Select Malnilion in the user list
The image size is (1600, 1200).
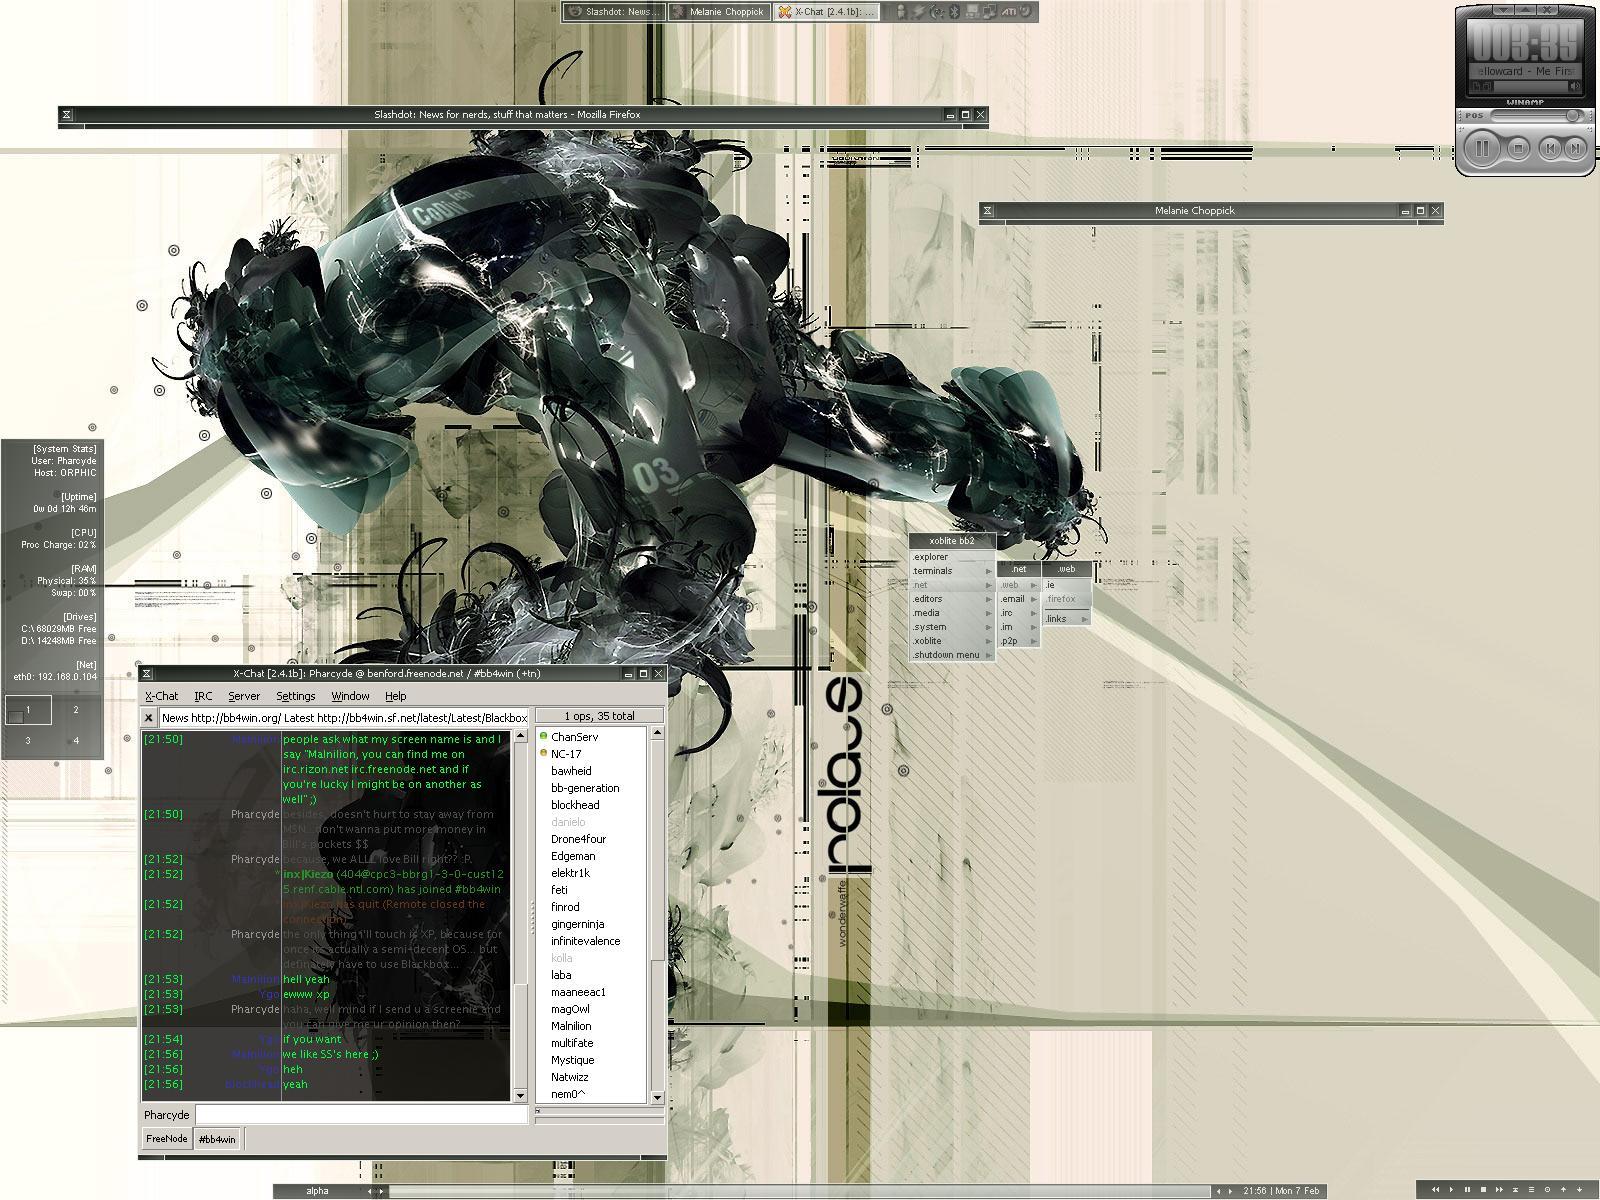coord(591,1026)
